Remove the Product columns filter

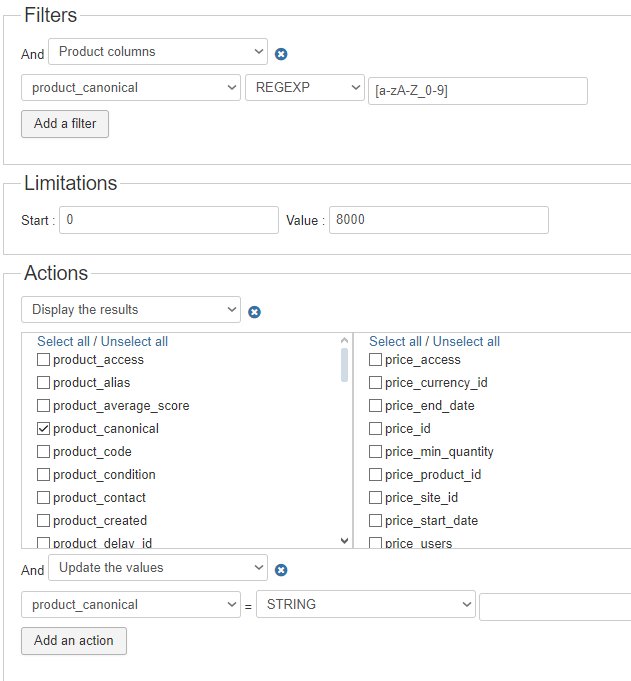coord(281,54)
